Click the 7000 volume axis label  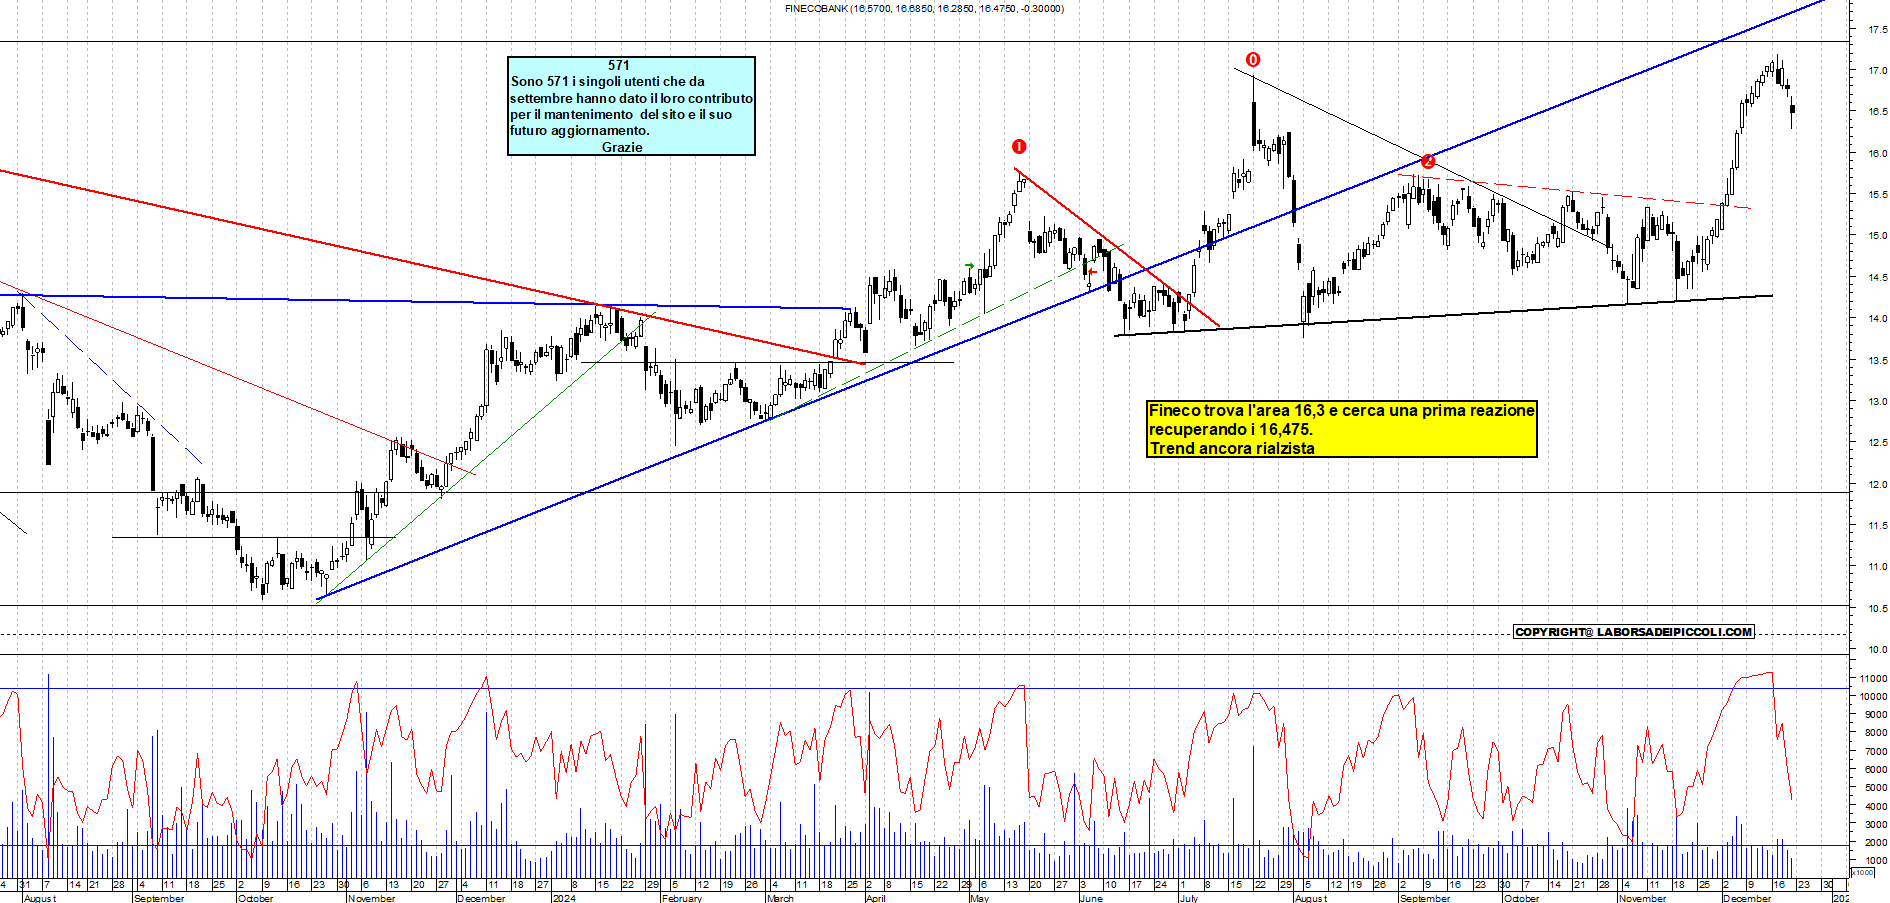(x=1876, y=752)
